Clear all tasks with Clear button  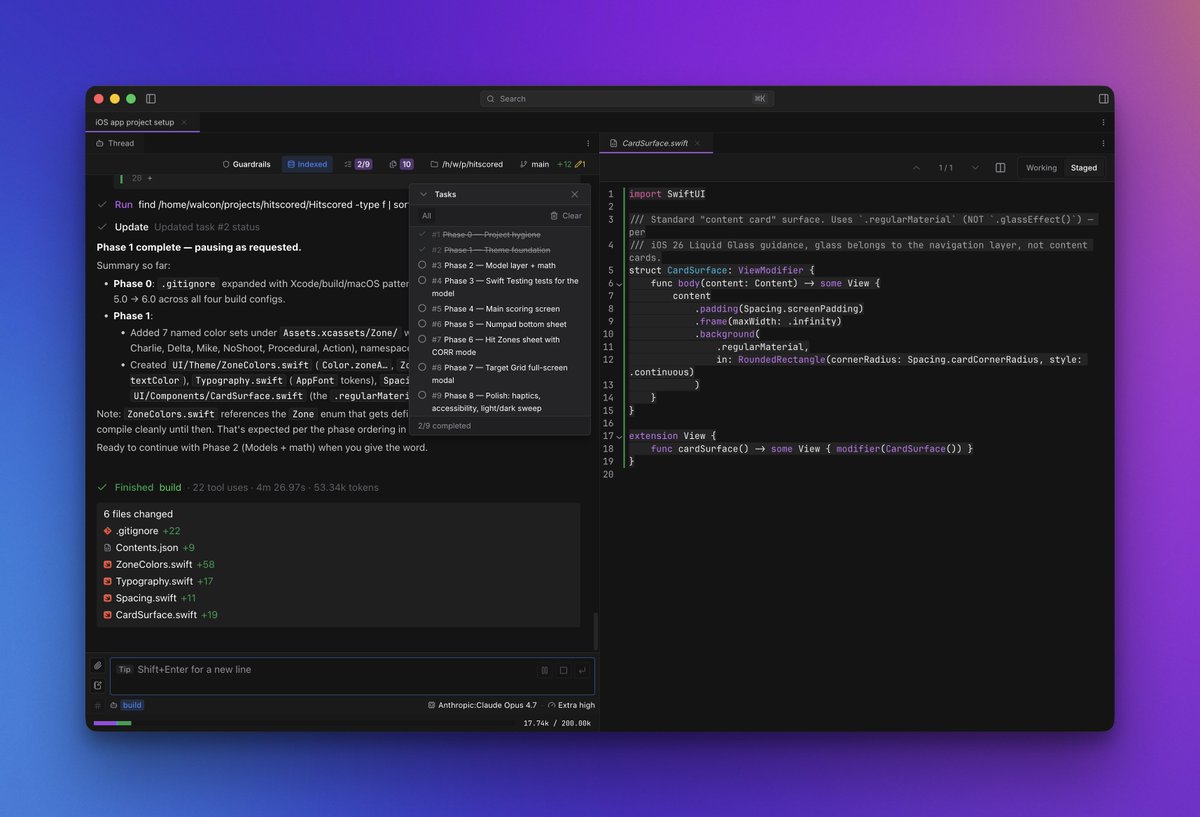(566, 216)
